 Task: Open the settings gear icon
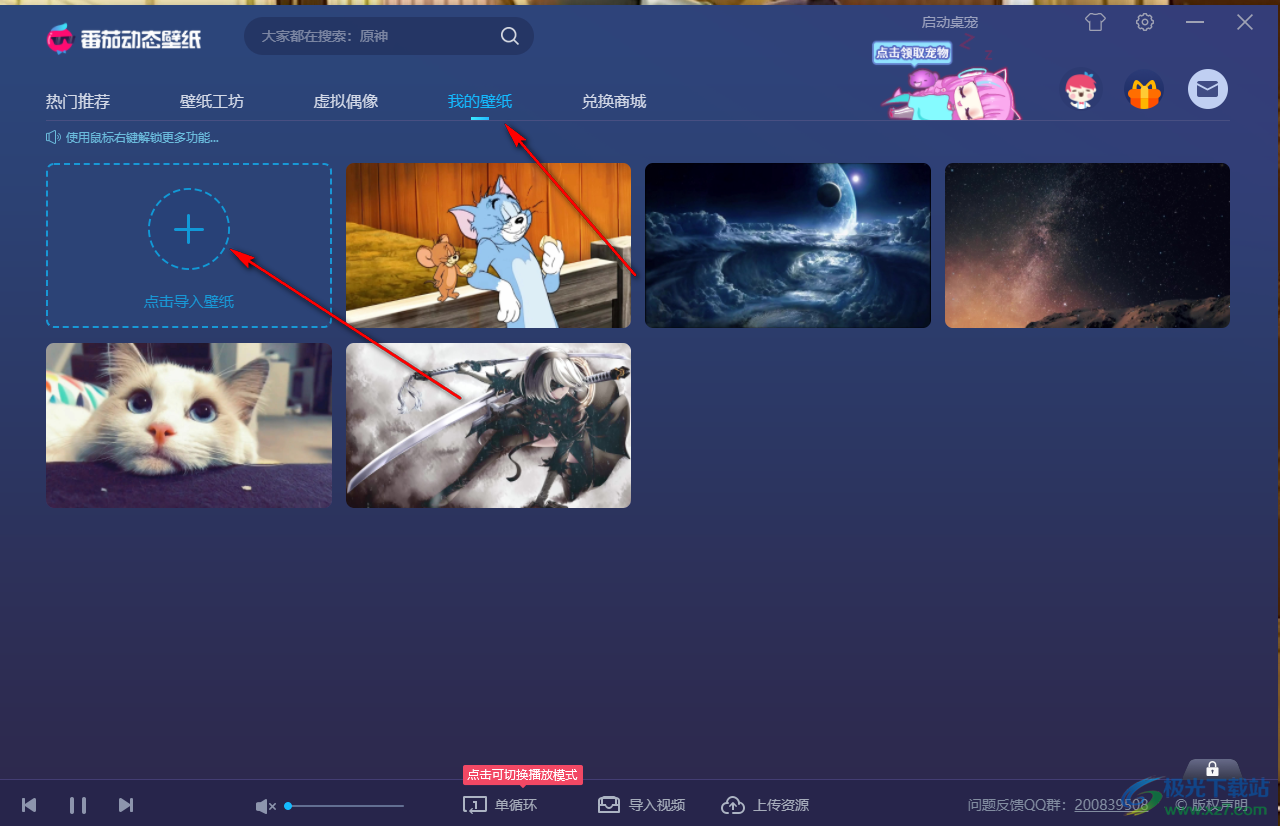pyautogui.click(x=1145, y=22)
